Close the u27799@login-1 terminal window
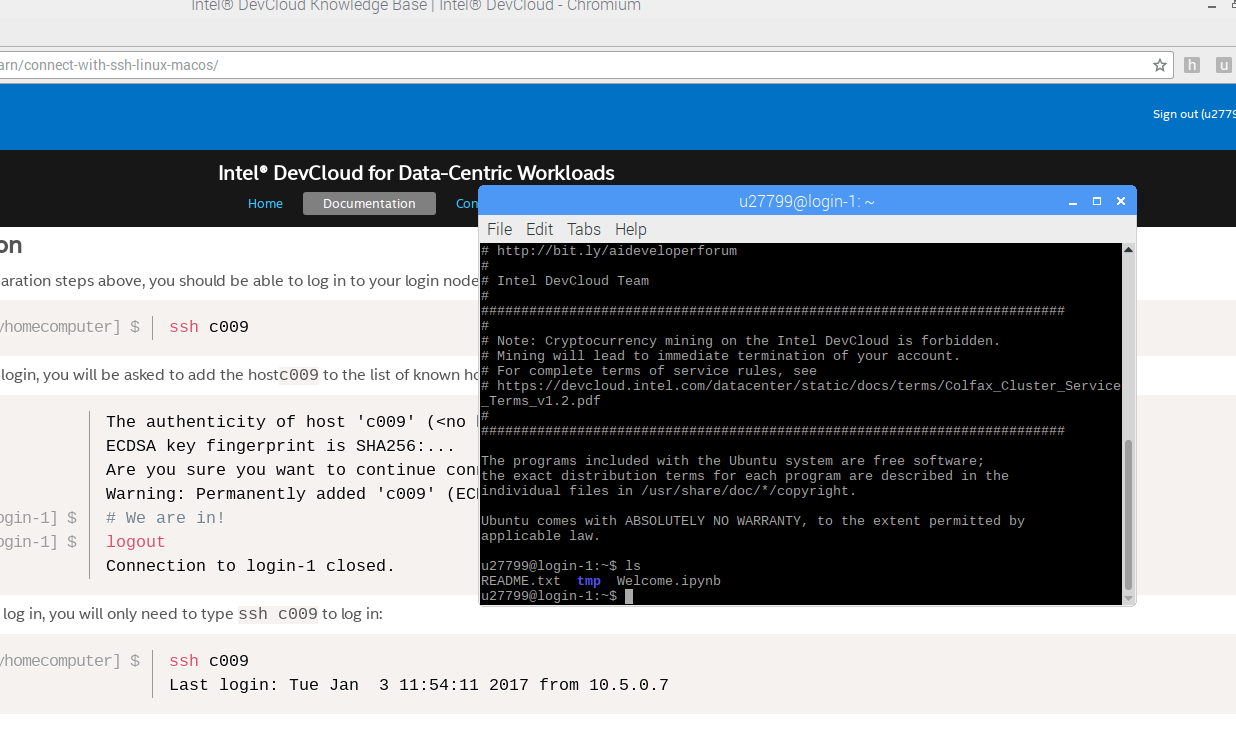This screenshot has height=749, width=1236. coord(1121,201)
